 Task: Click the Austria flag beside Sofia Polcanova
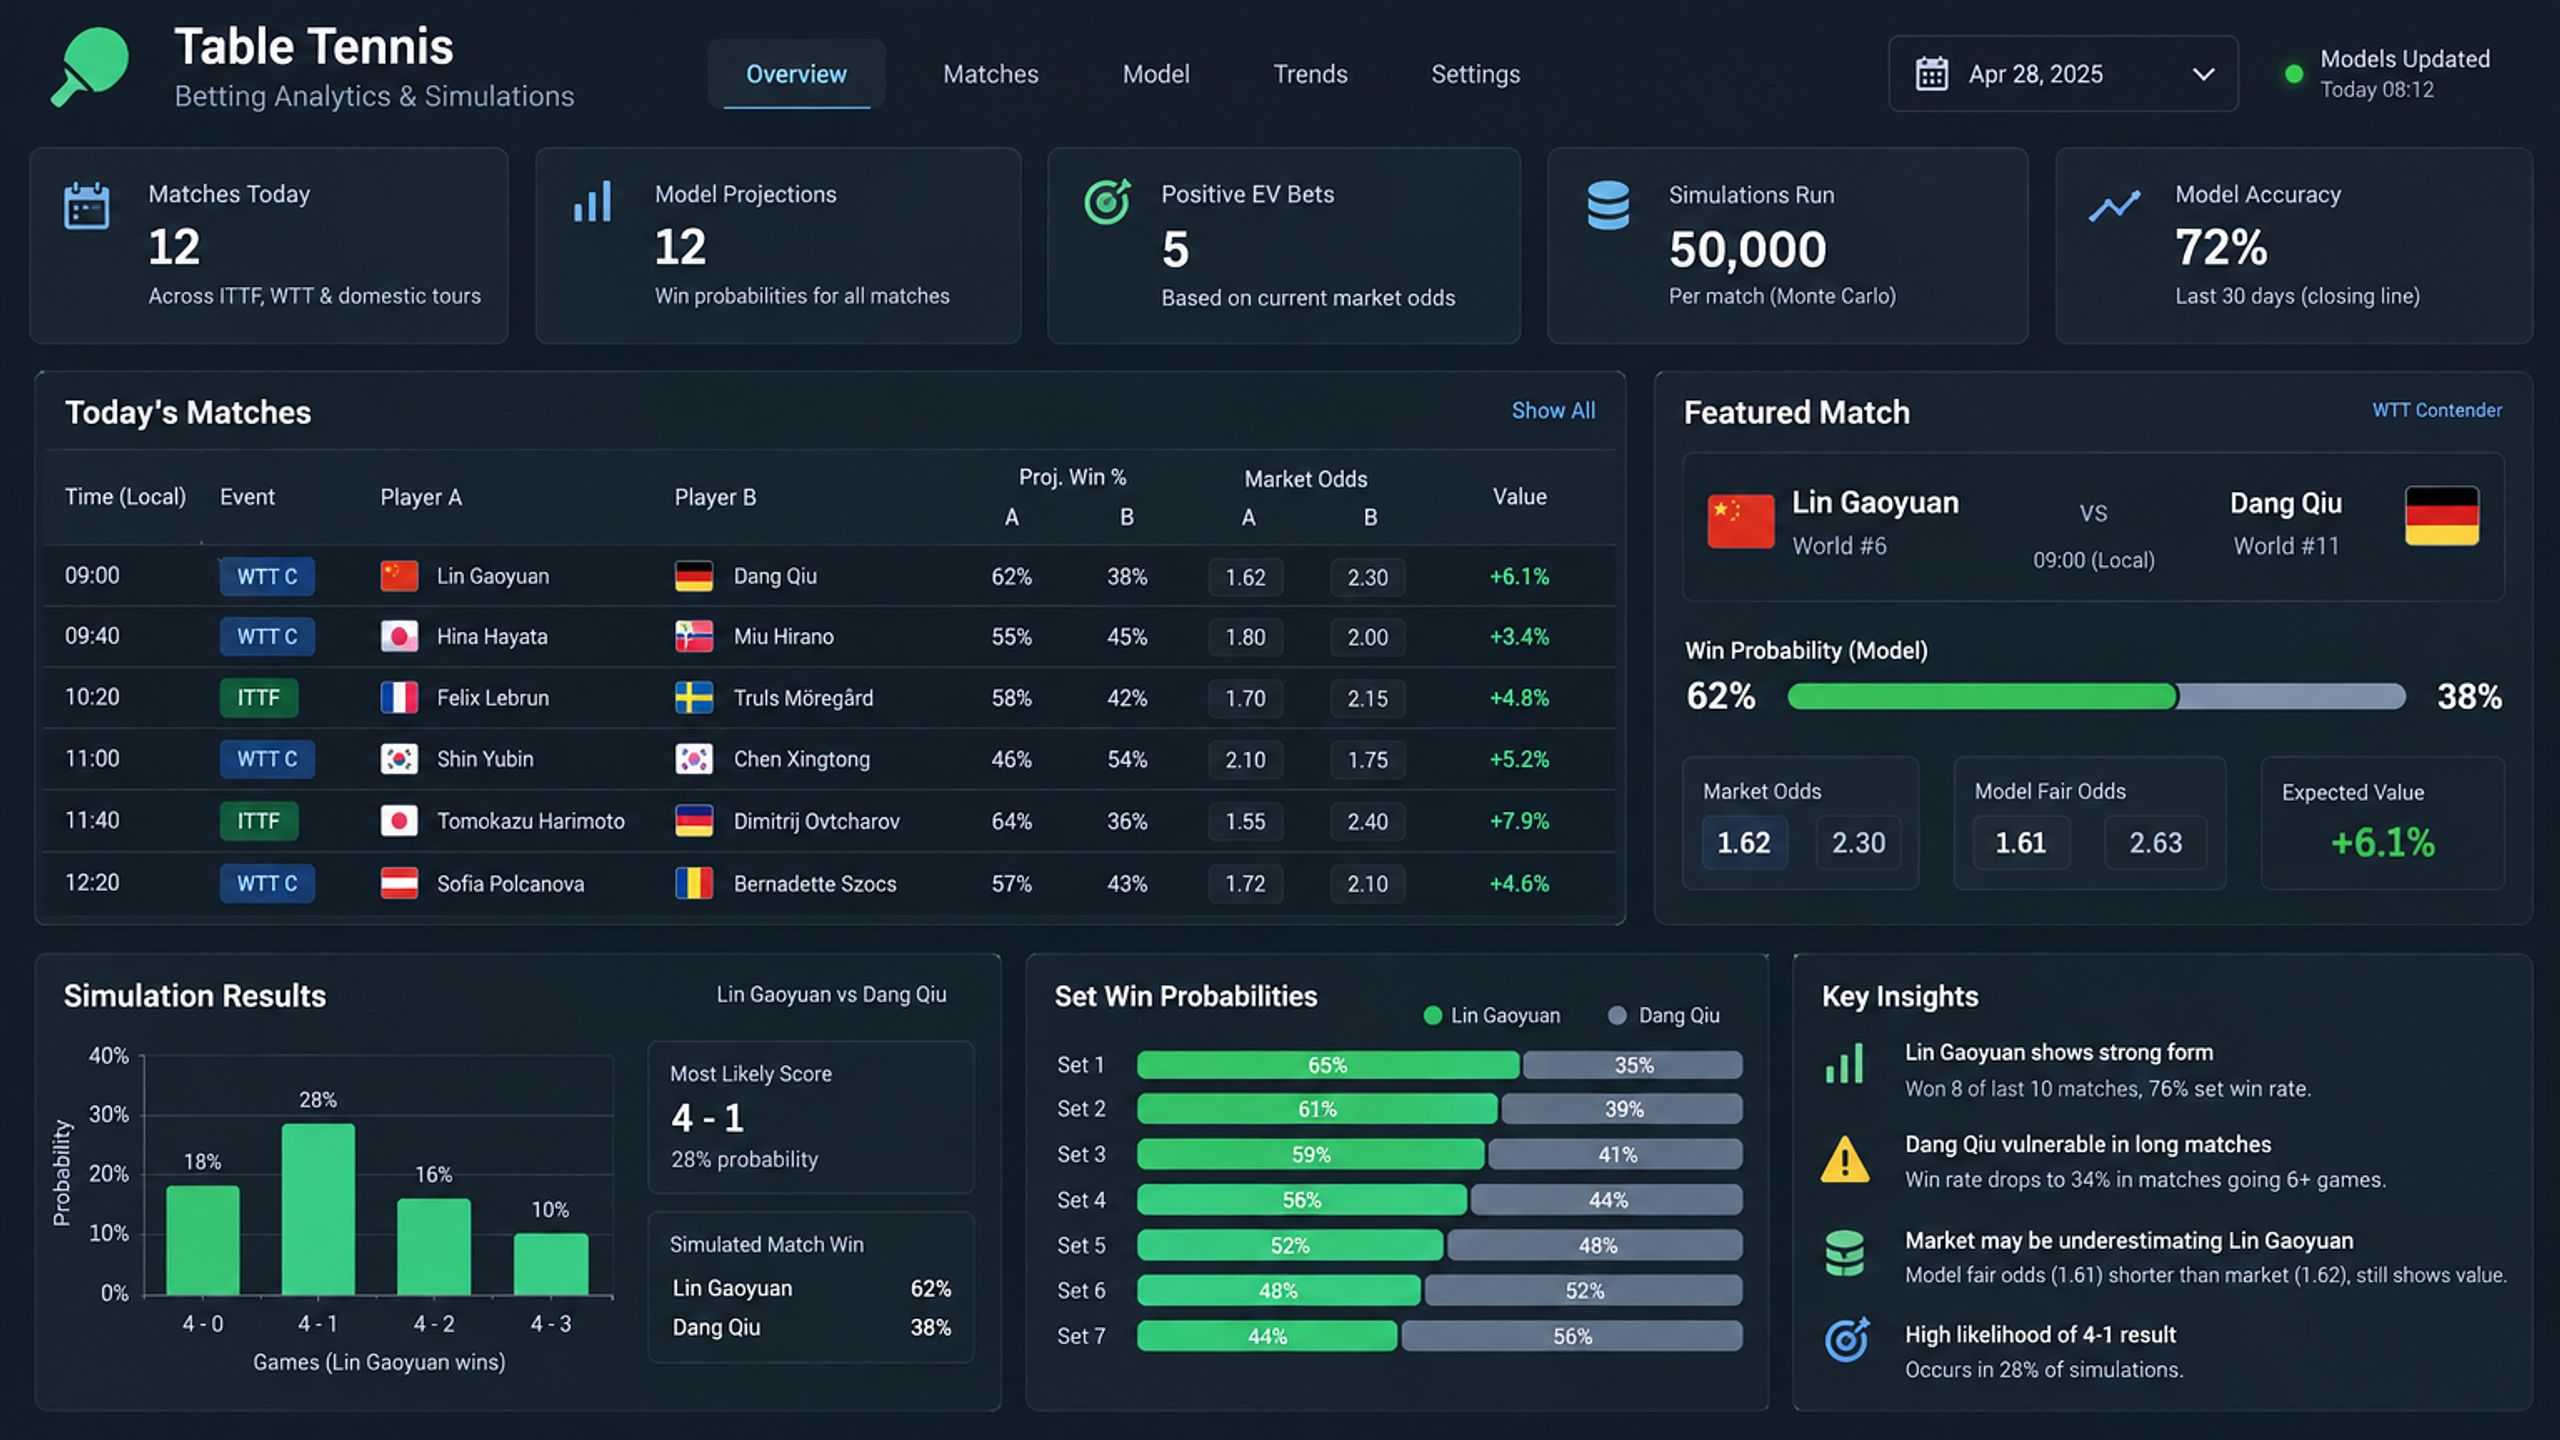(x=399, y=883)
